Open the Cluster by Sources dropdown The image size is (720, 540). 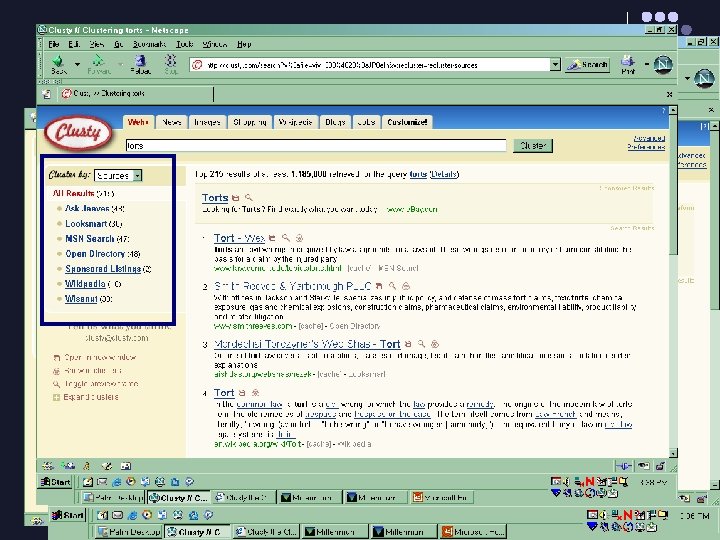(118, 175)
